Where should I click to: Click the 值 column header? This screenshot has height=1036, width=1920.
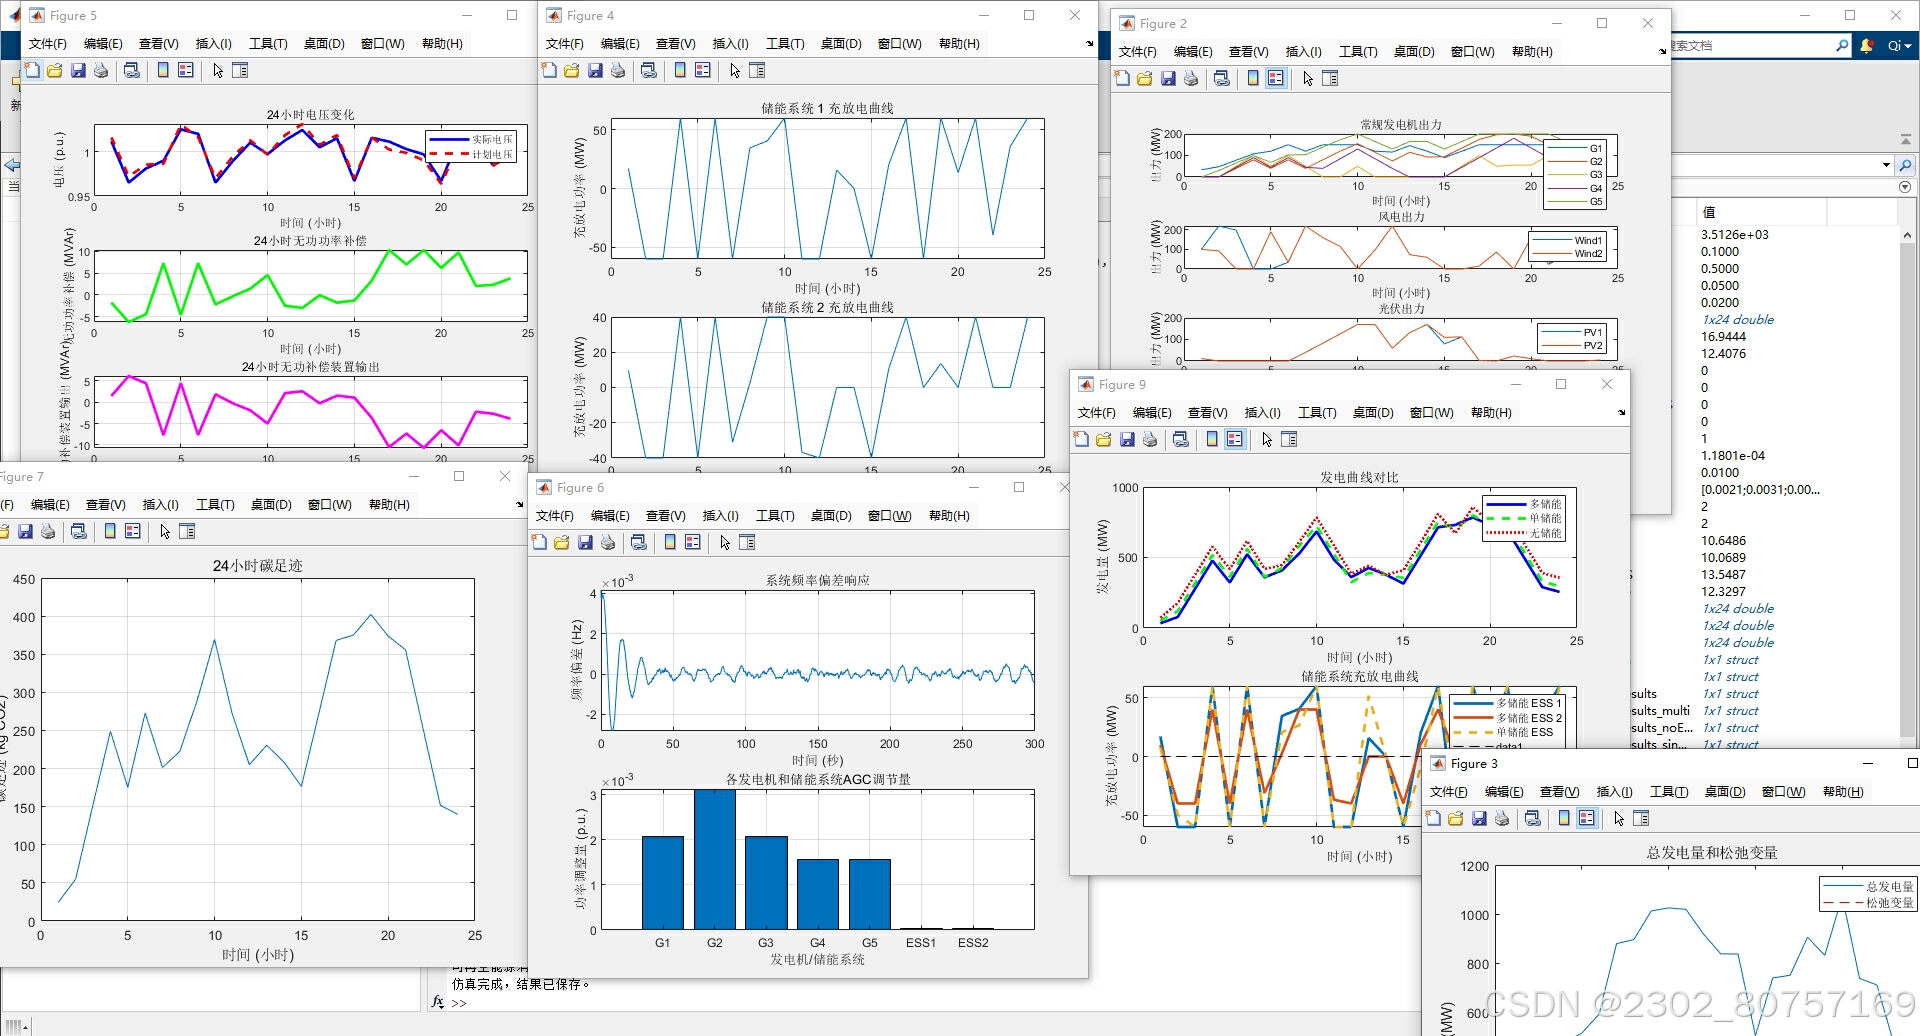coord(1762,212)
